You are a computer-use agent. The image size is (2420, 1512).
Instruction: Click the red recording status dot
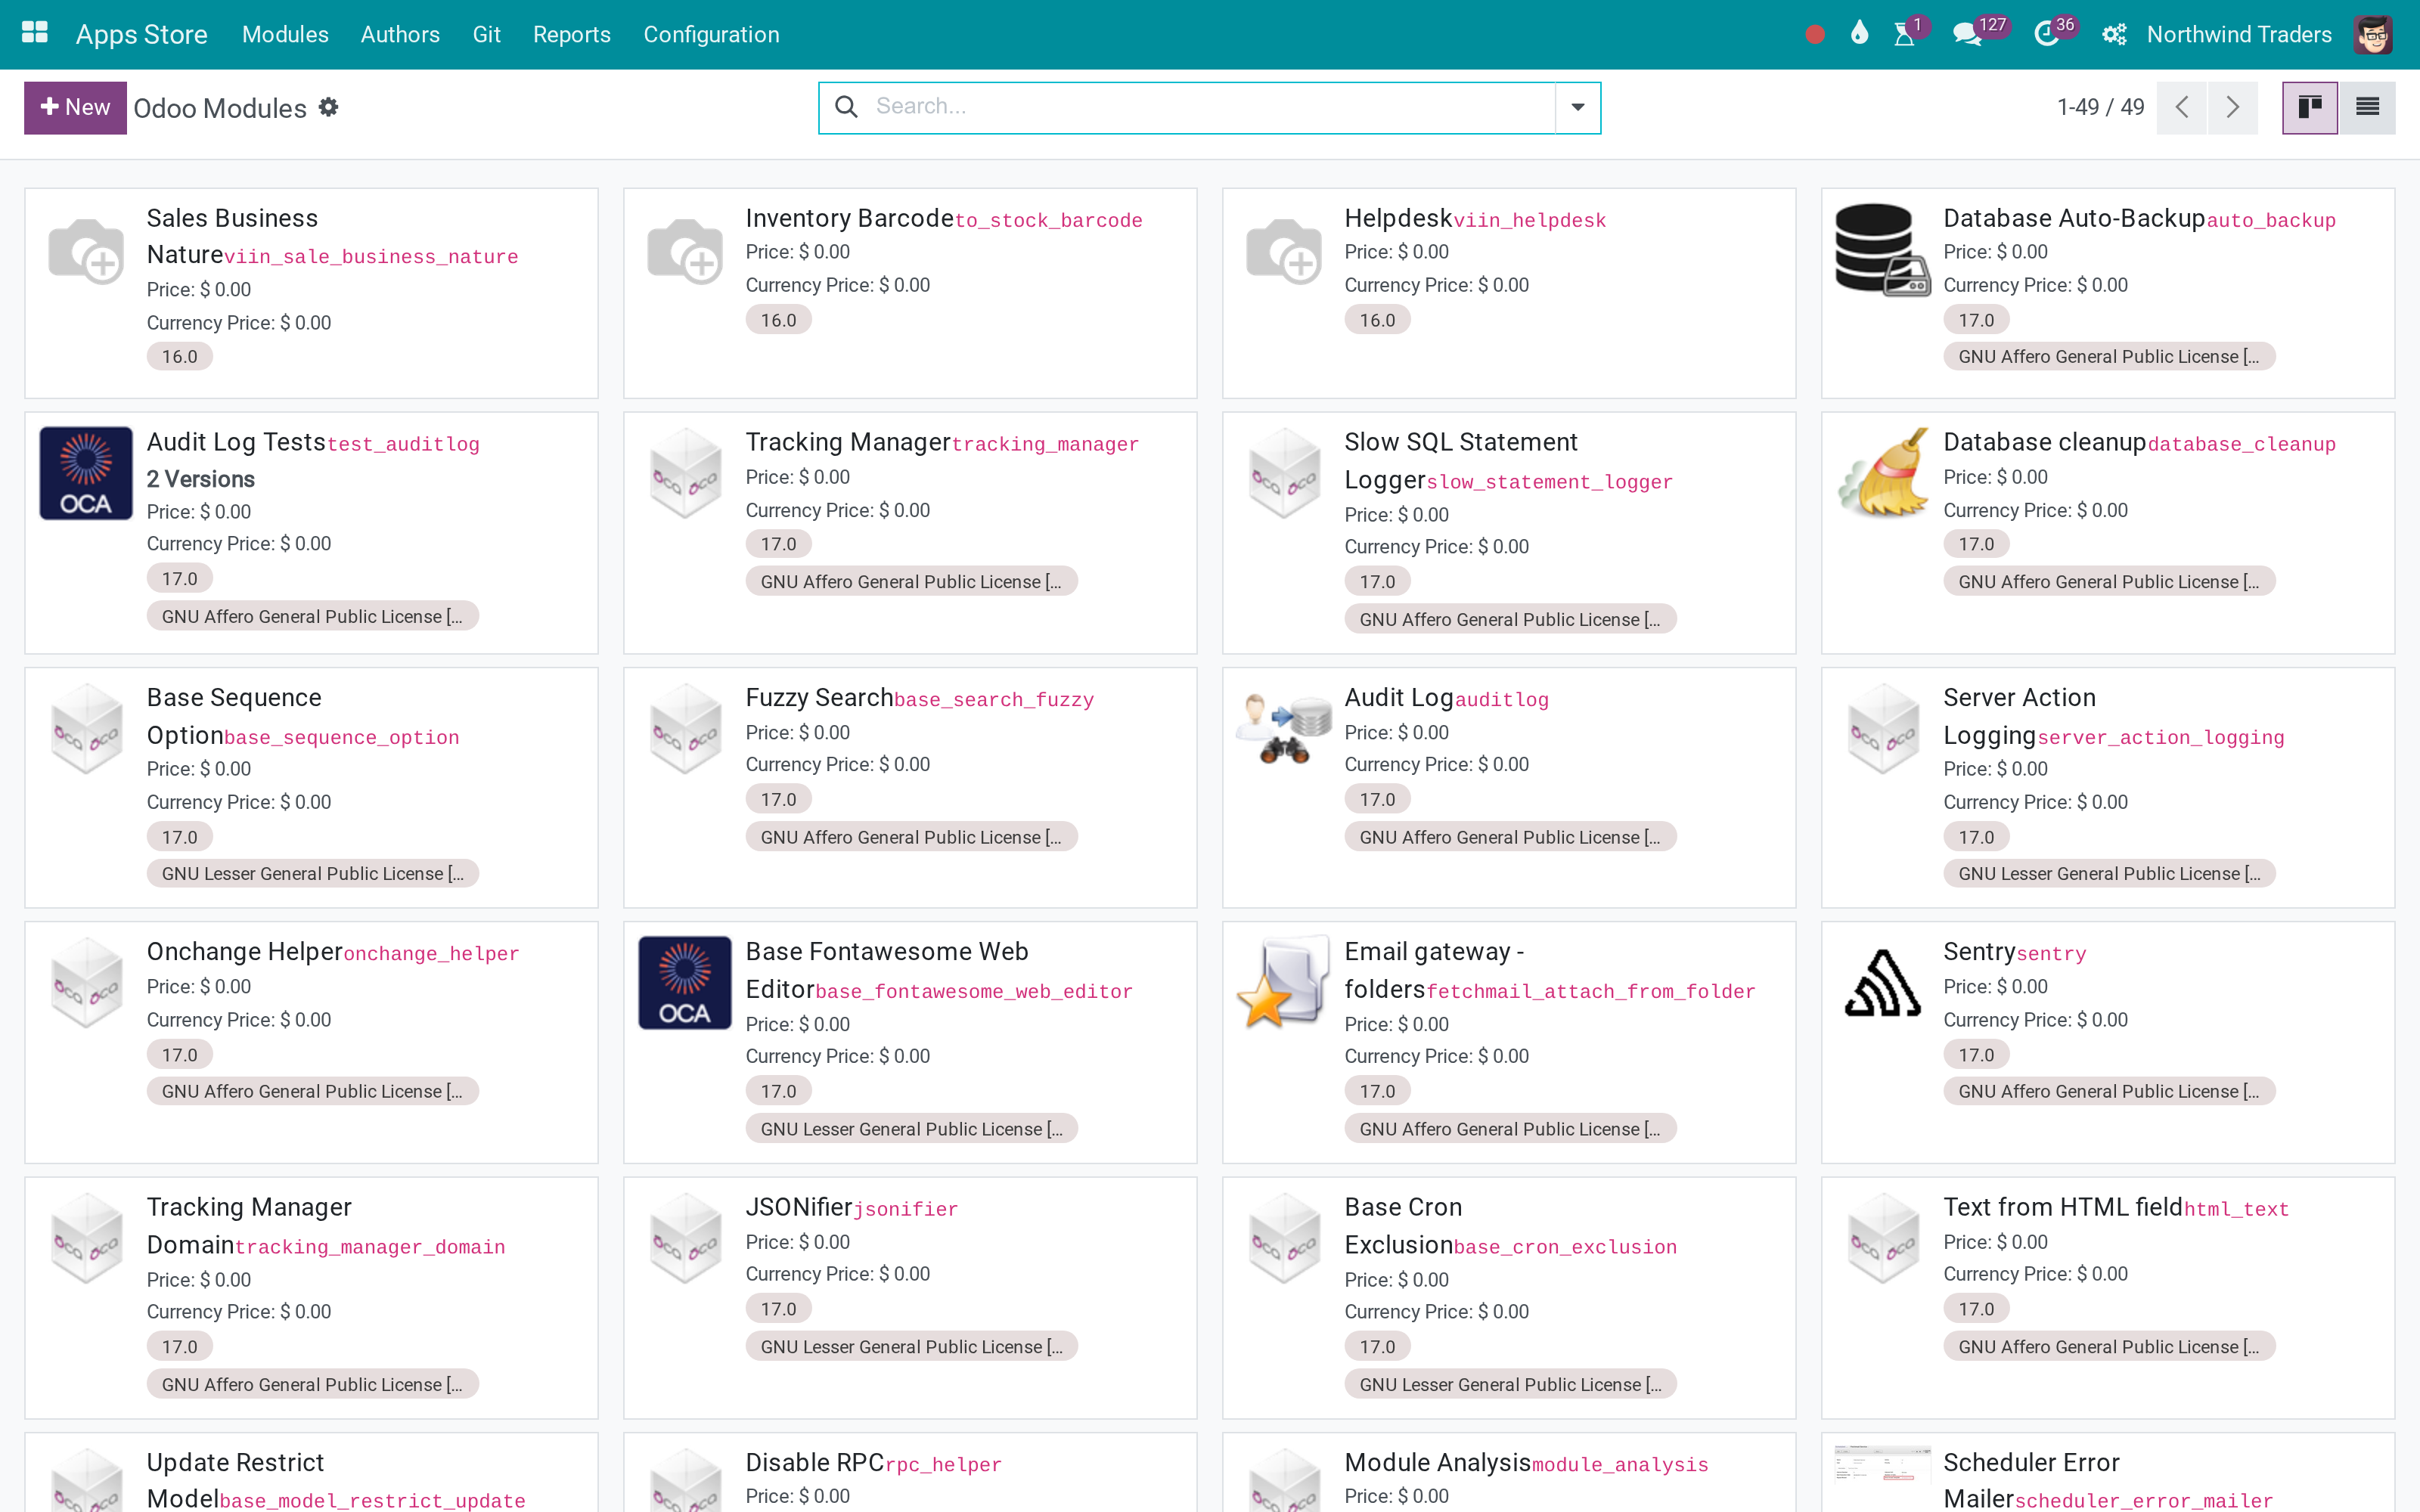tap(1815, 35)
